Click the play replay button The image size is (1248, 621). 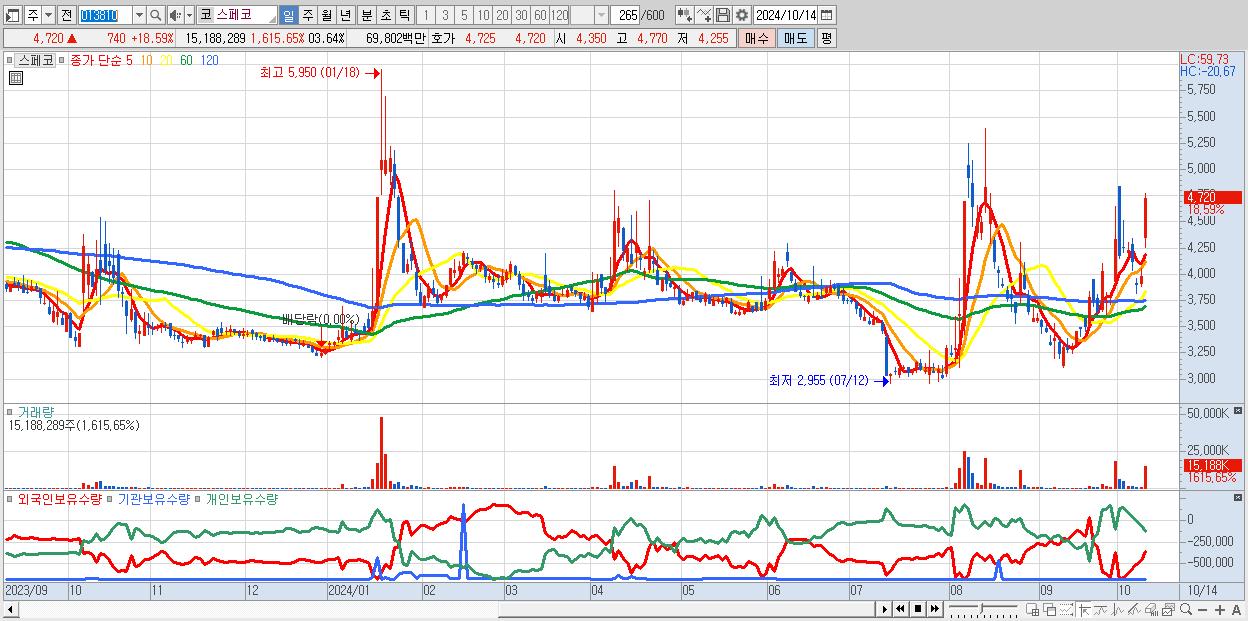(885, 609)
